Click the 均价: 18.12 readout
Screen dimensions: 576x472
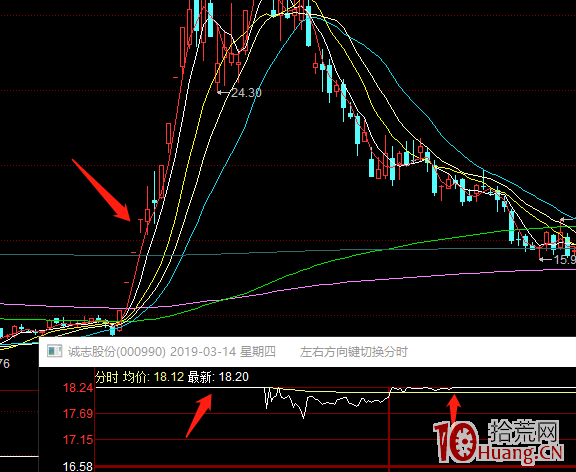(153, 377)
